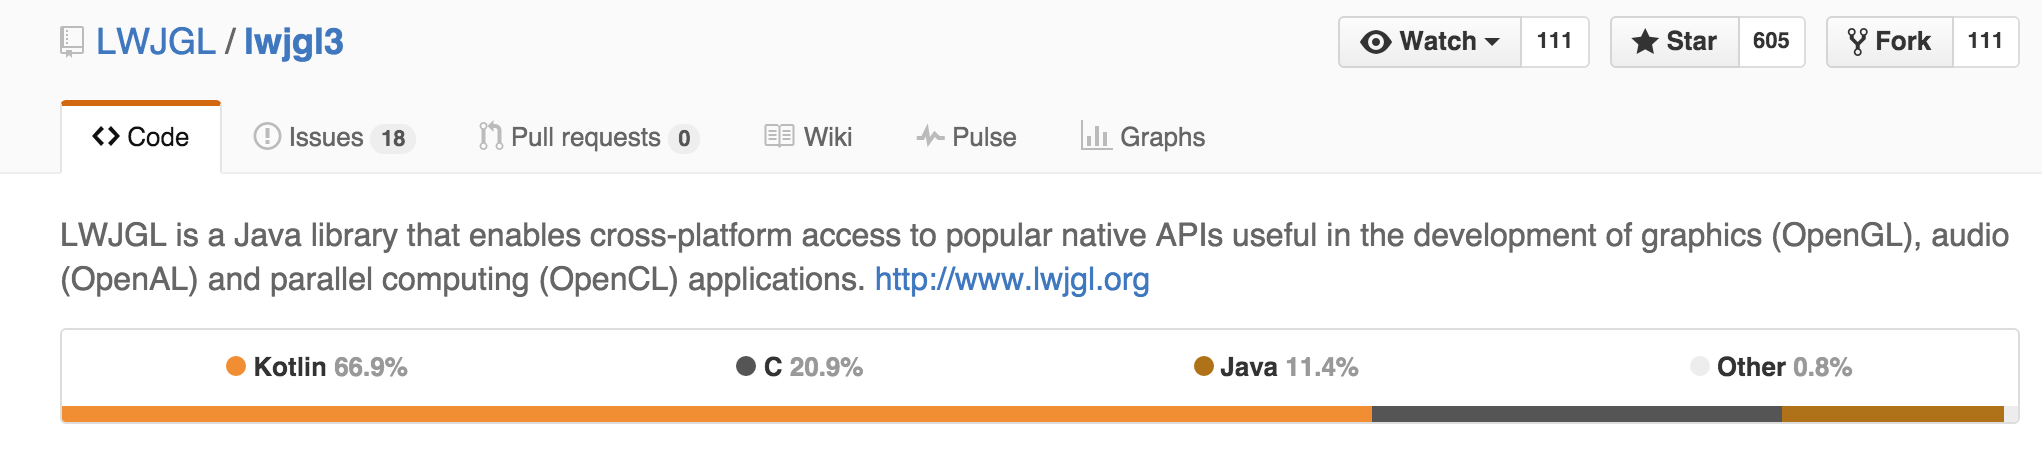
Task: Click the eye icon in Watch button
Action: point(1376,42)
